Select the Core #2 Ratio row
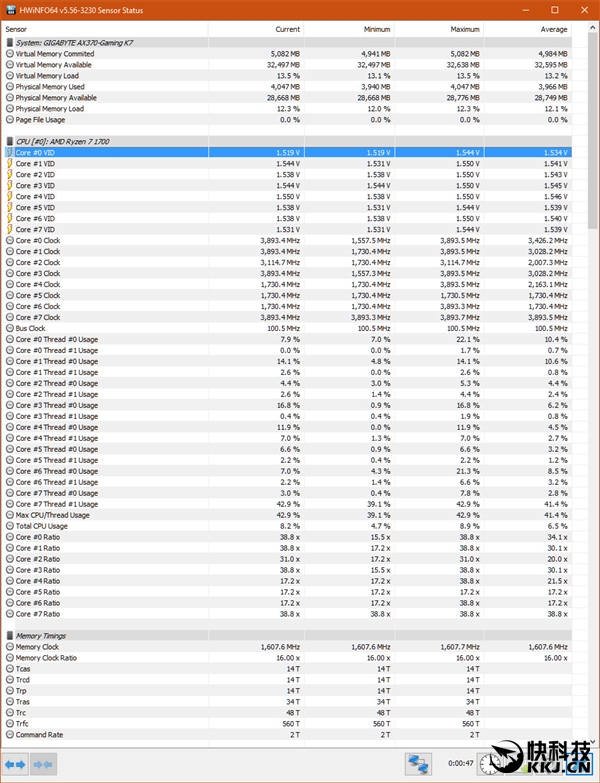Viewport: 600px width, 783px height. pos(287,559)
